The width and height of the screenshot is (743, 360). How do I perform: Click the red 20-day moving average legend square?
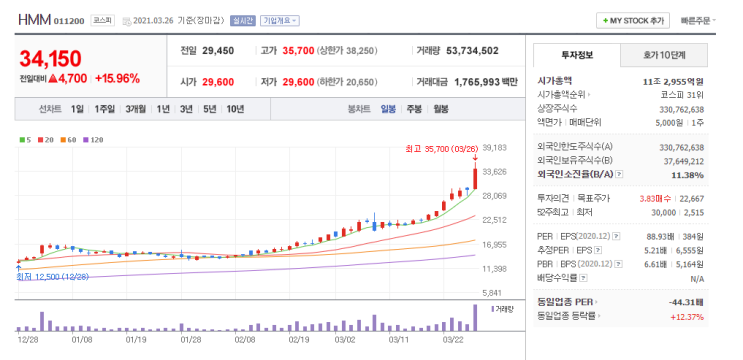(41, 140)
